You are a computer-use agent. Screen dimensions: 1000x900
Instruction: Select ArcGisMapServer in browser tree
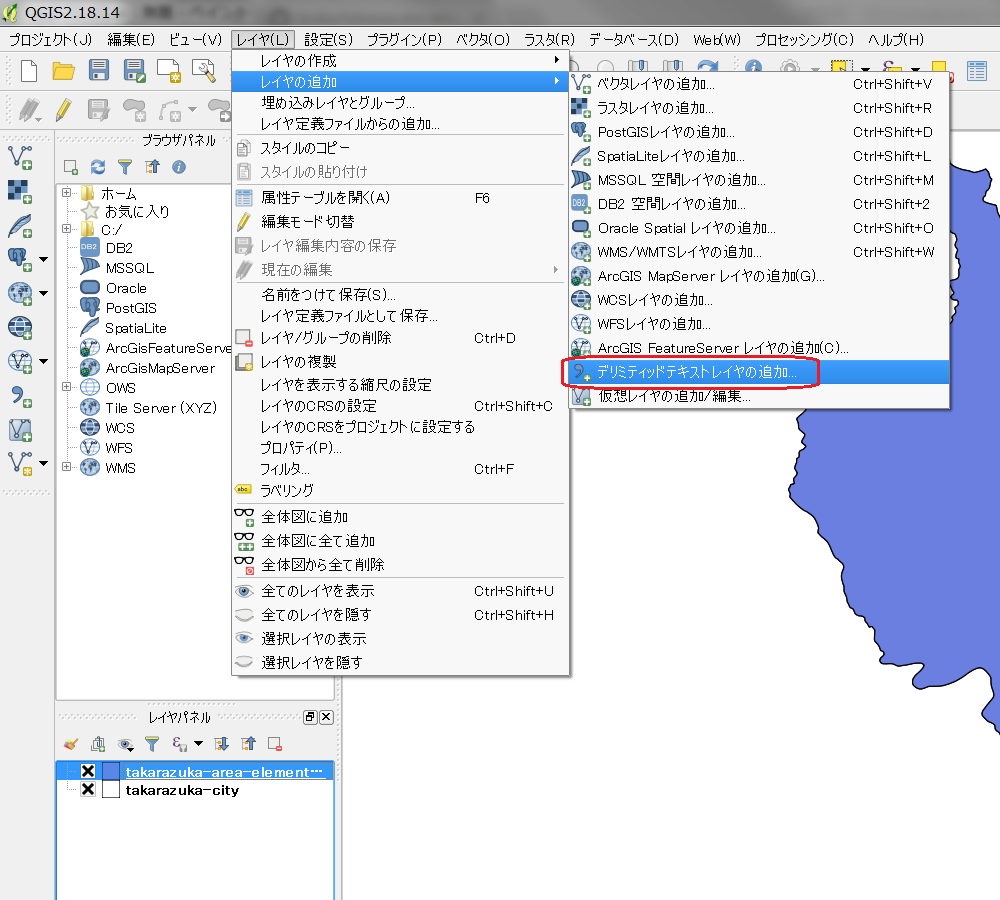[x=160, y=368]
